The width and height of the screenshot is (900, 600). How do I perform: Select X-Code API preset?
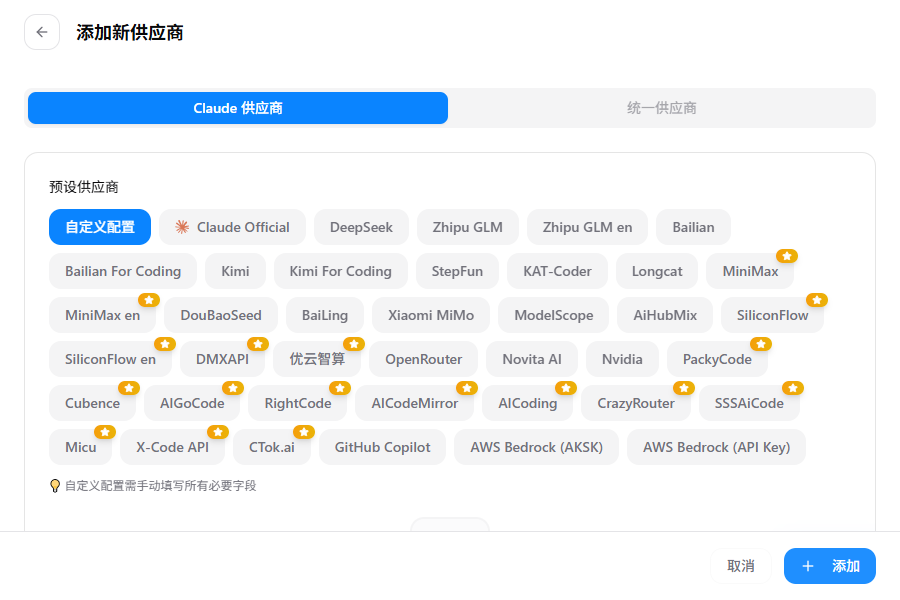coord(172,447)
